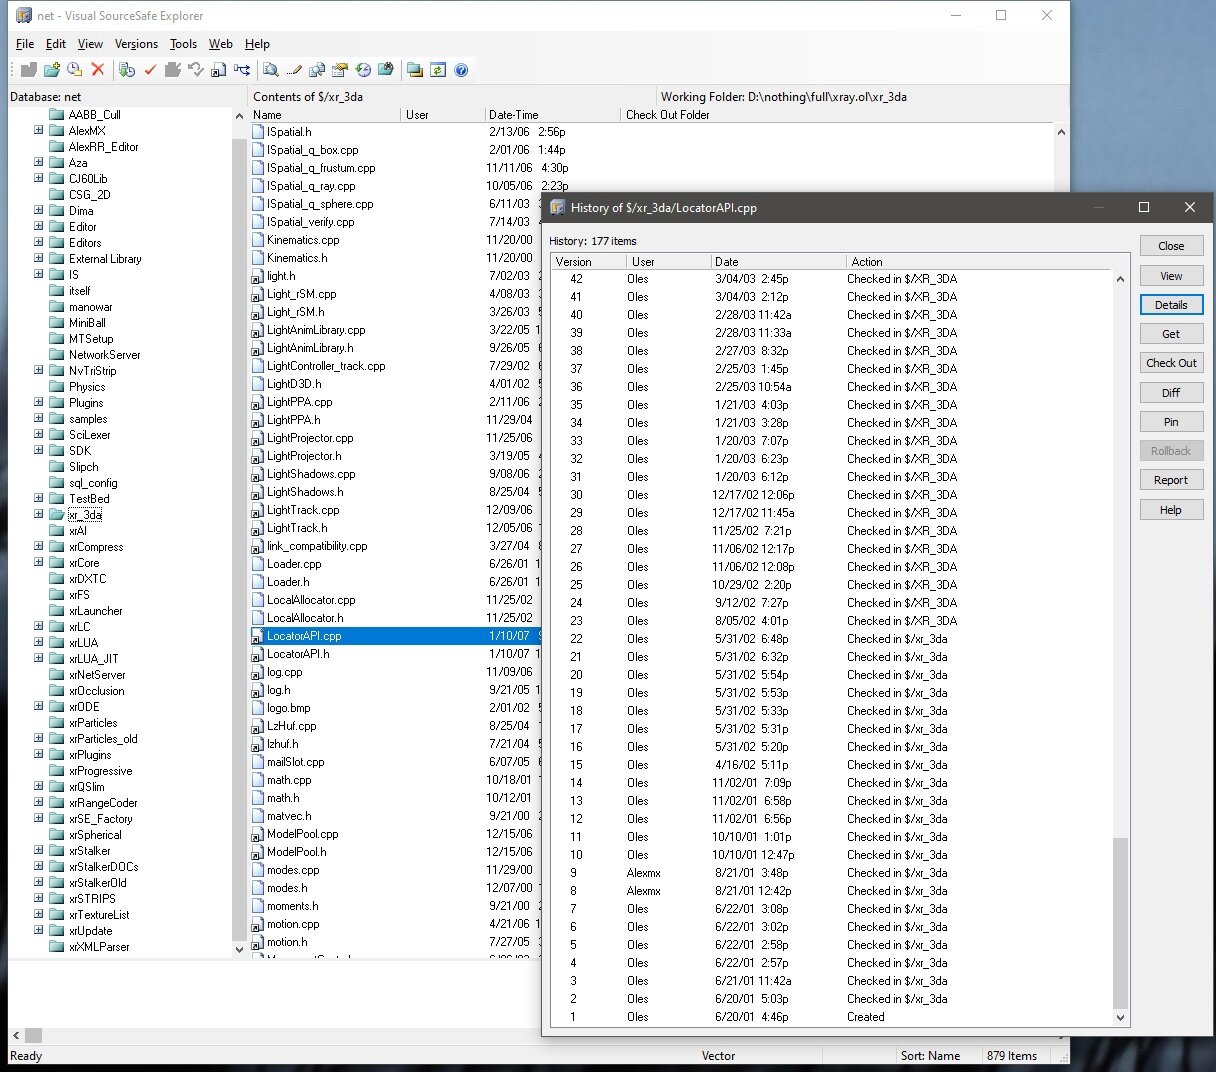Expand the xrParticles_old project node
This screenshot has height=1072, width=1216.
pos(38,738)
